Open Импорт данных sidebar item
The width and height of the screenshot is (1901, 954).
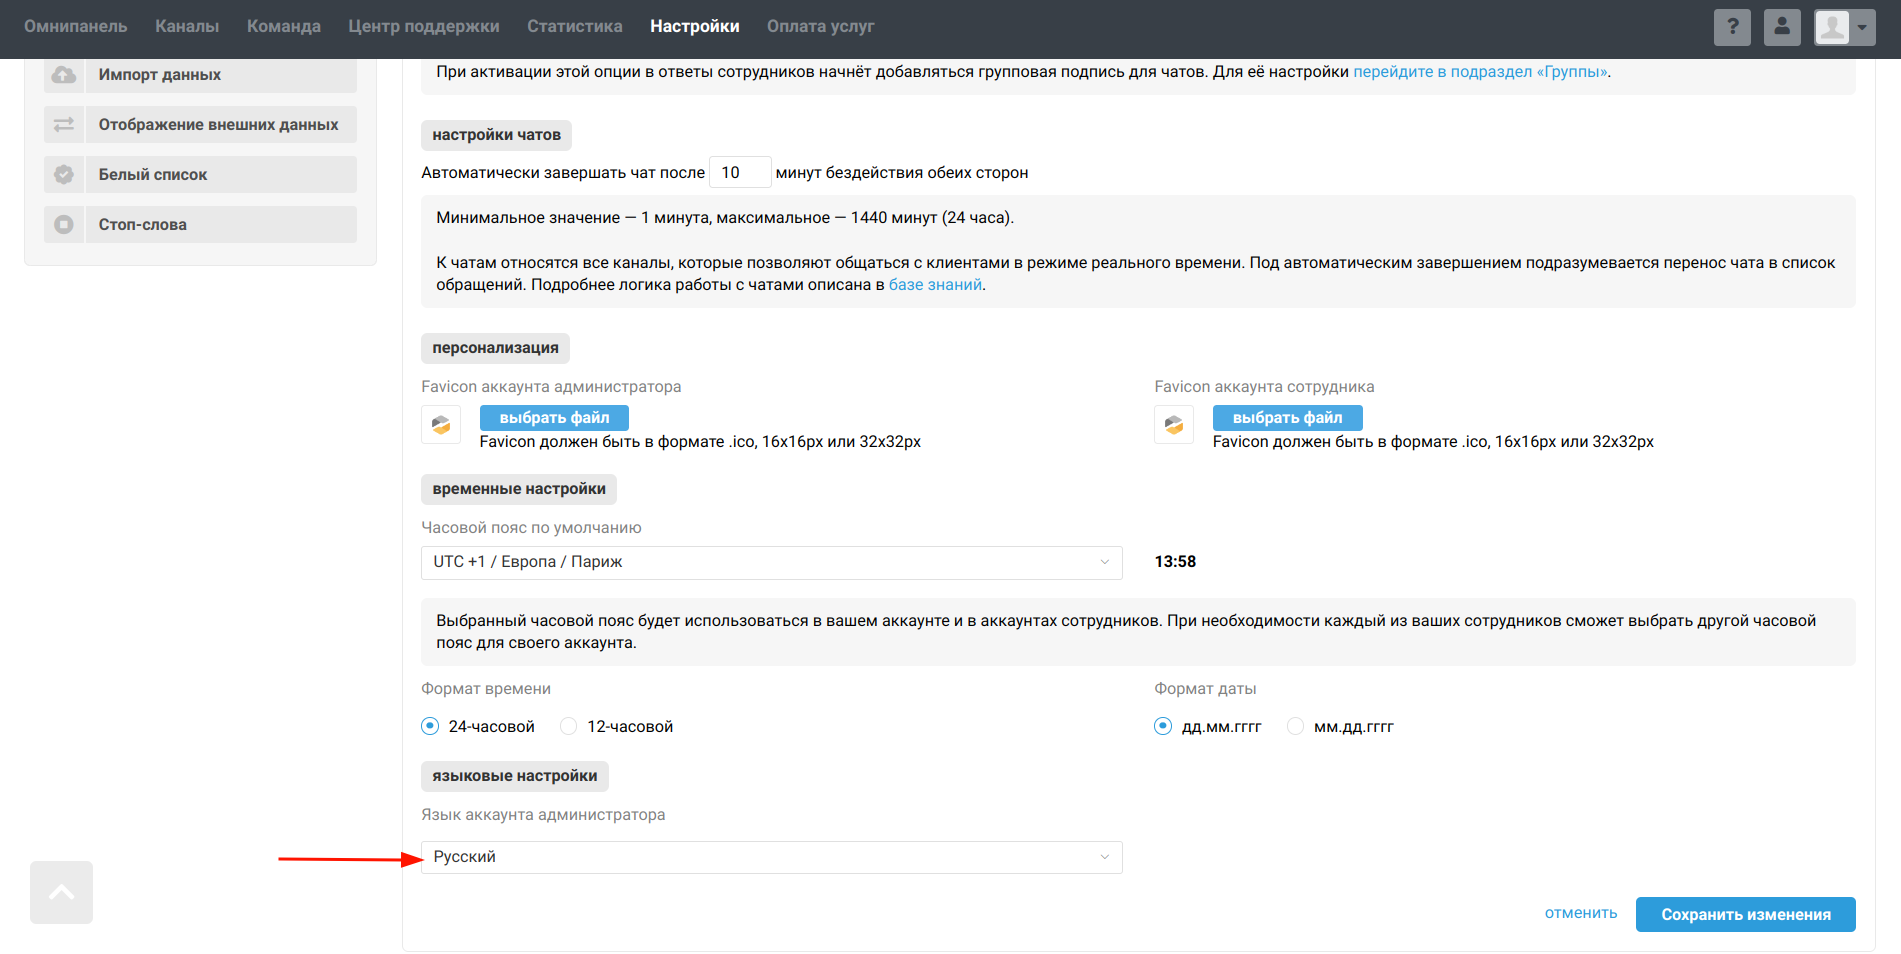[x=200, y=75]
